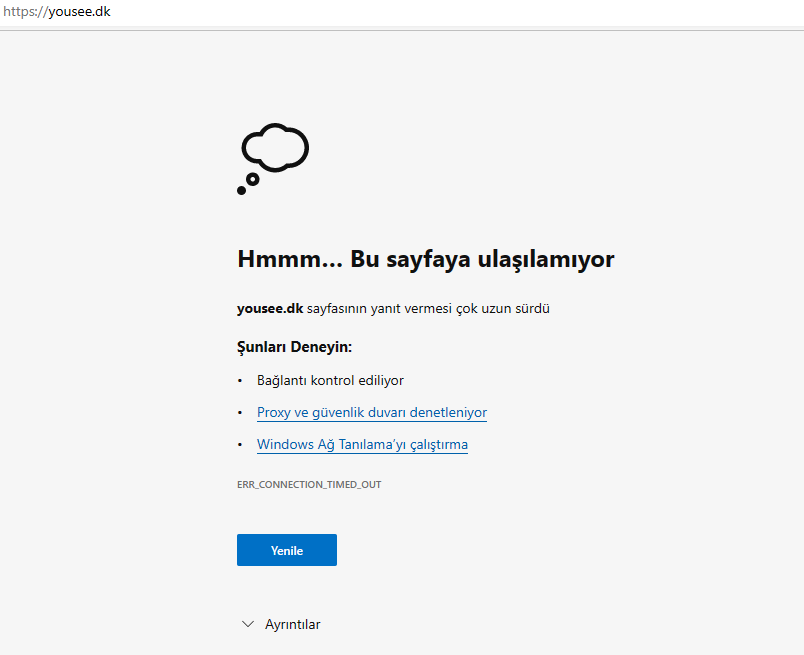Select the ERR_CONNECTION_TIMED_OUT error code text
Viewport: 804px width, 655px height.
pyautogui.click(x=309, y=485)
